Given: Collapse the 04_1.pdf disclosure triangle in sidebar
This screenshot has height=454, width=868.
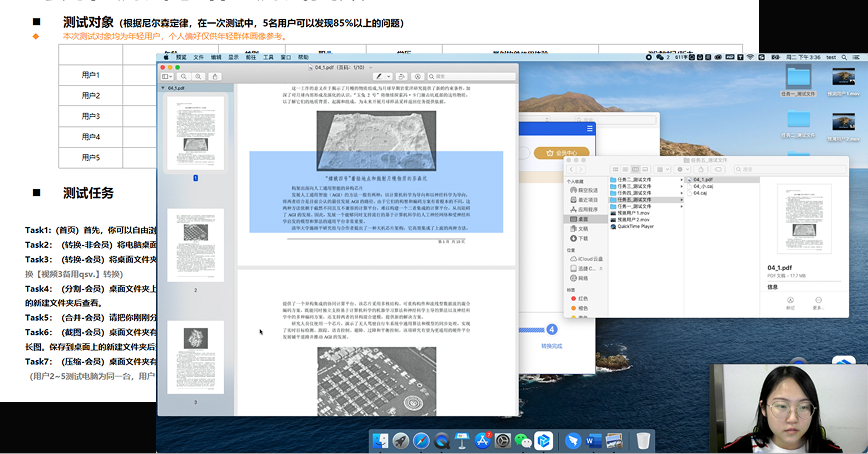Looking at the screenshot, I should (164, 88).
